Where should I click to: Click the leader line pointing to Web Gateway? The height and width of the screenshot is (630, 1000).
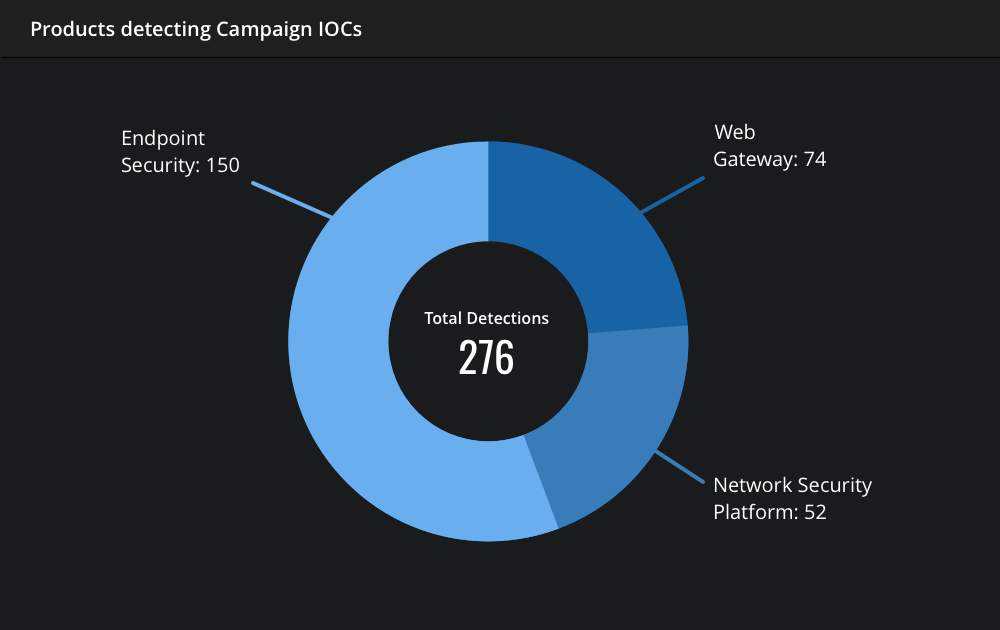coord(673,194)
